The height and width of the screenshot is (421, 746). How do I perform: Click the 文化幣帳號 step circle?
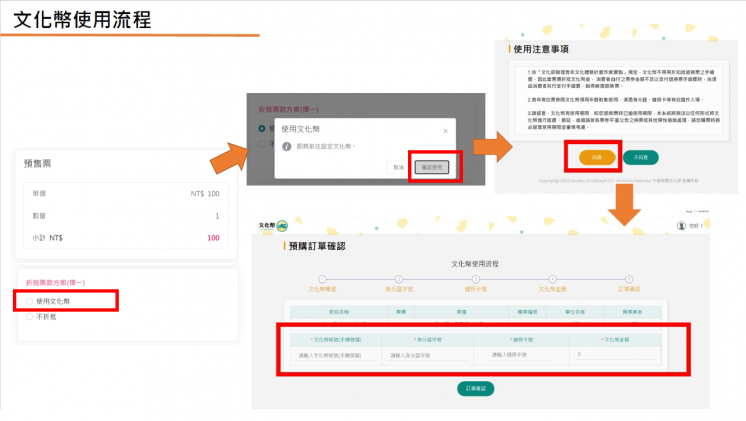pos(323,277)
